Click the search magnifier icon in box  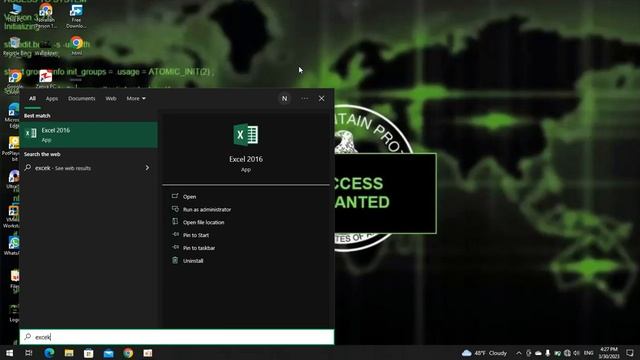pos(28,337)
